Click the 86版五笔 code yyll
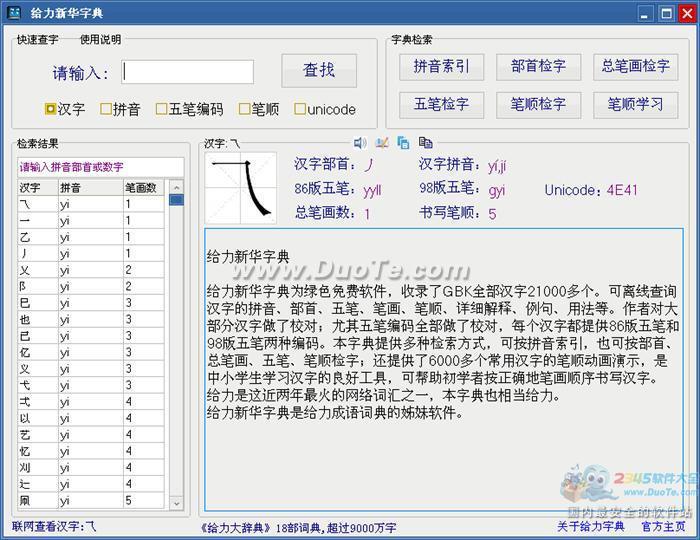The width and height of the screenshot is (700, 540). pyautogui.click(x=372, y=191)
